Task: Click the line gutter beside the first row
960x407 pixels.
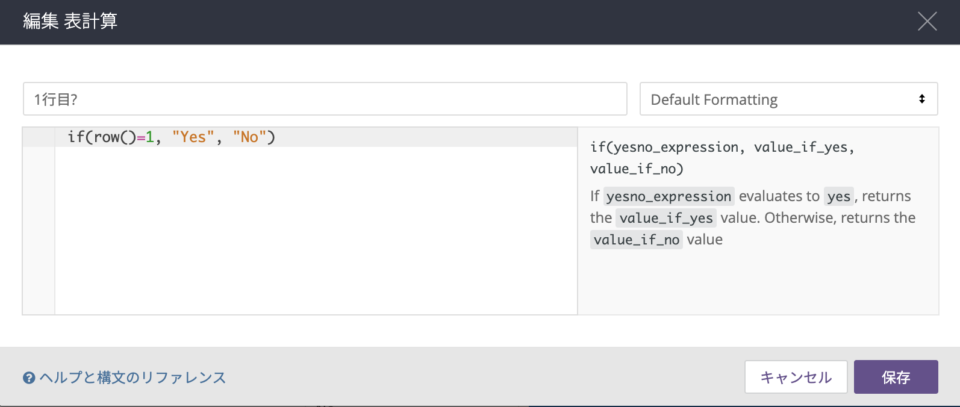Action: tap(39, 138)
